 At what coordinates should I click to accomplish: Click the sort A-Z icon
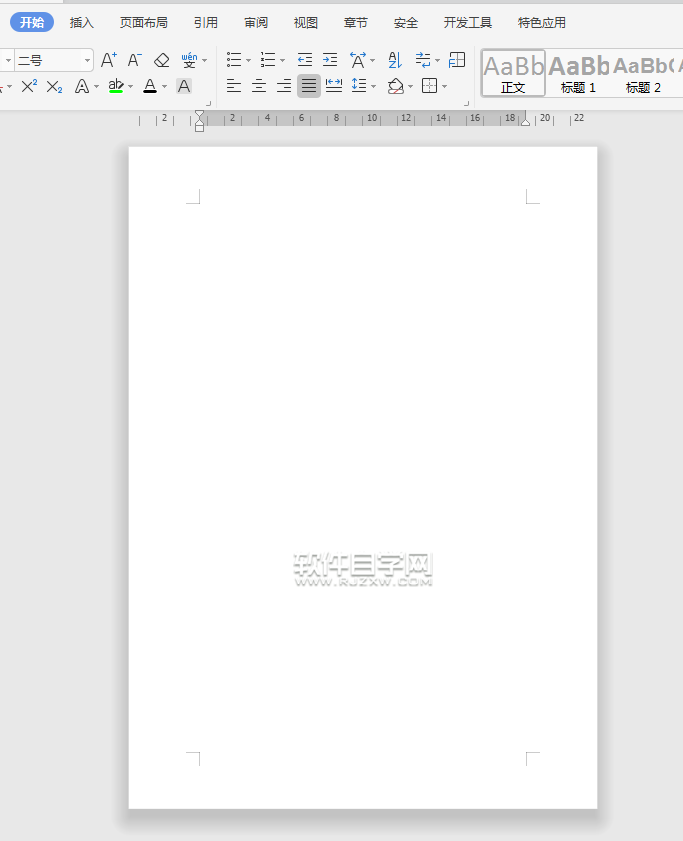pyautogui.click(x=394, y=60)
